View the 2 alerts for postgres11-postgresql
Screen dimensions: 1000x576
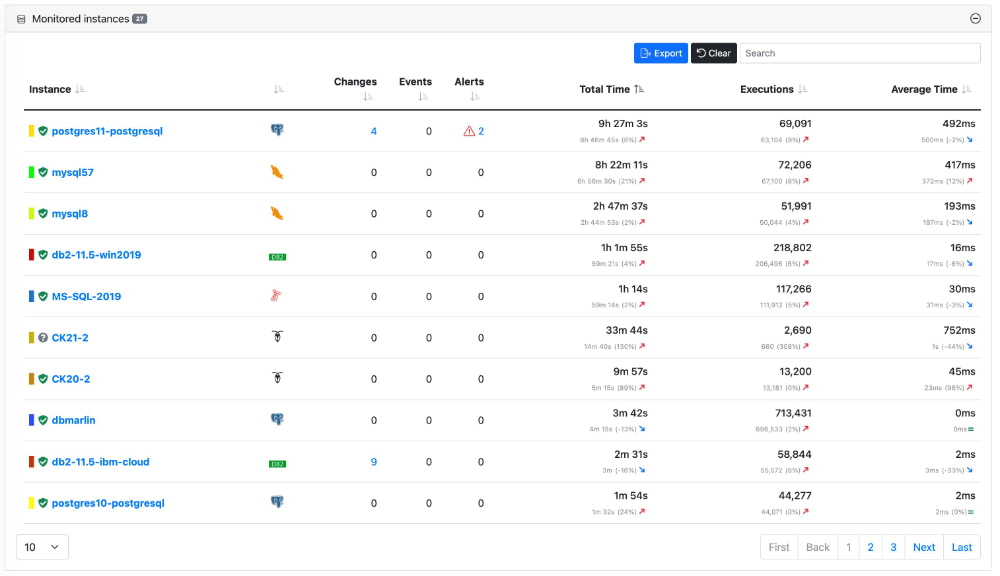(481, 131)
